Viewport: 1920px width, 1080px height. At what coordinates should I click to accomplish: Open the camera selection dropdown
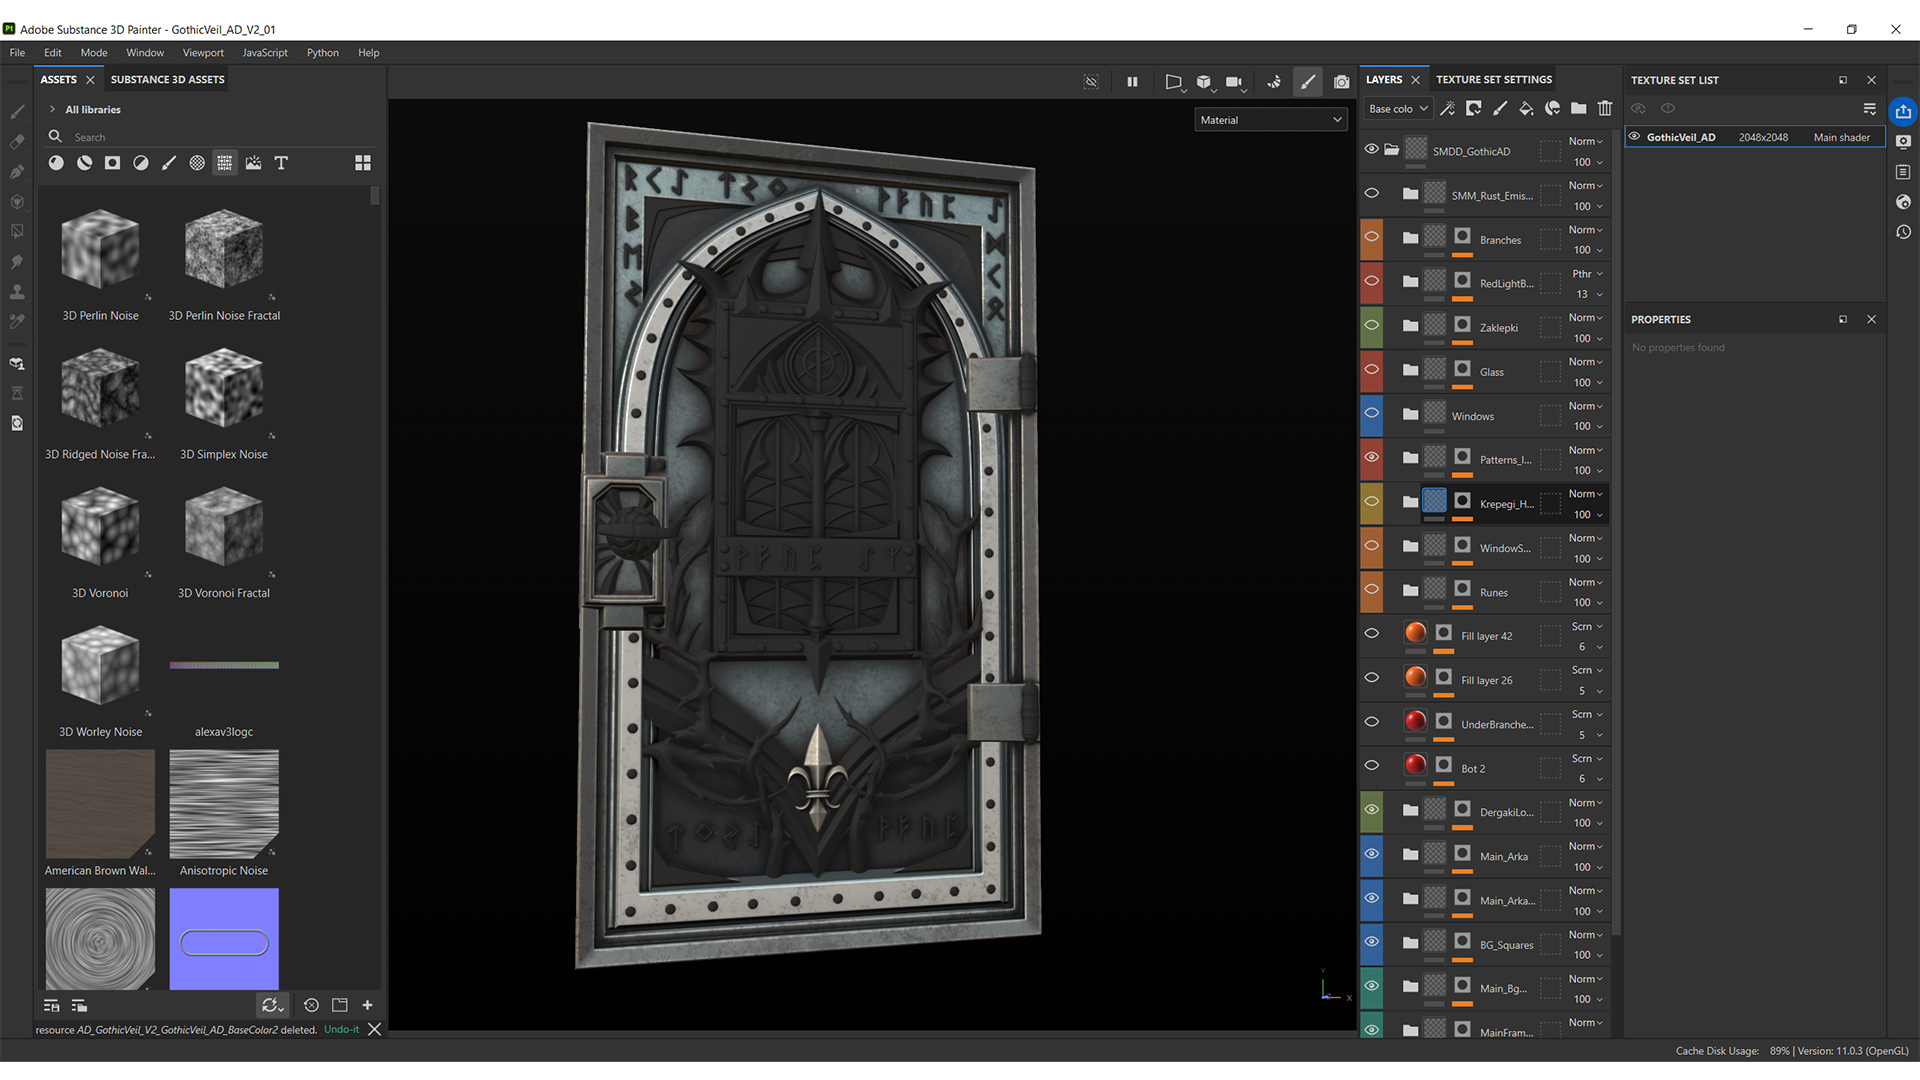click(x=1236, y=82)
